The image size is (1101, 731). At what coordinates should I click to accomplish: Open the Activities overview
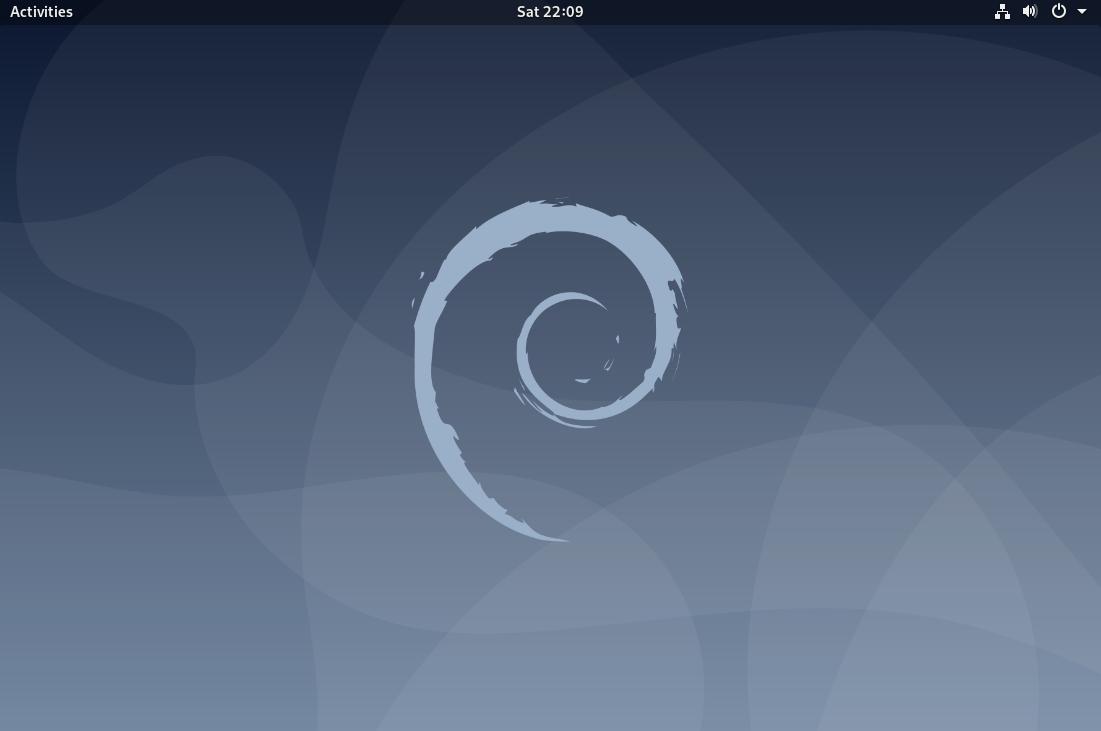coord(41,11)
